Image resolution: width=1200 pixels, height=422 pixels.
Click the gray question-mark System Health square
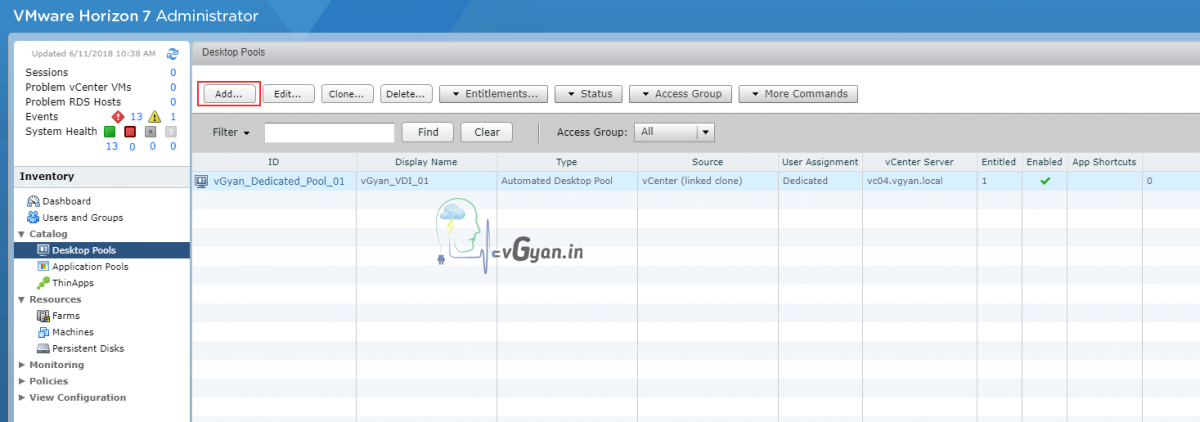point(170,131)
